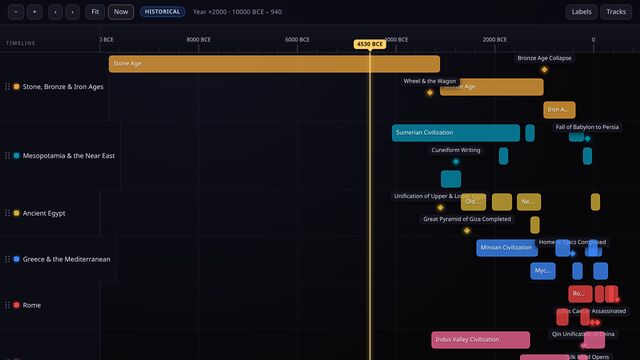Open the Tracks panel
Screen dimensions: 640x360
tap(616, 12)
